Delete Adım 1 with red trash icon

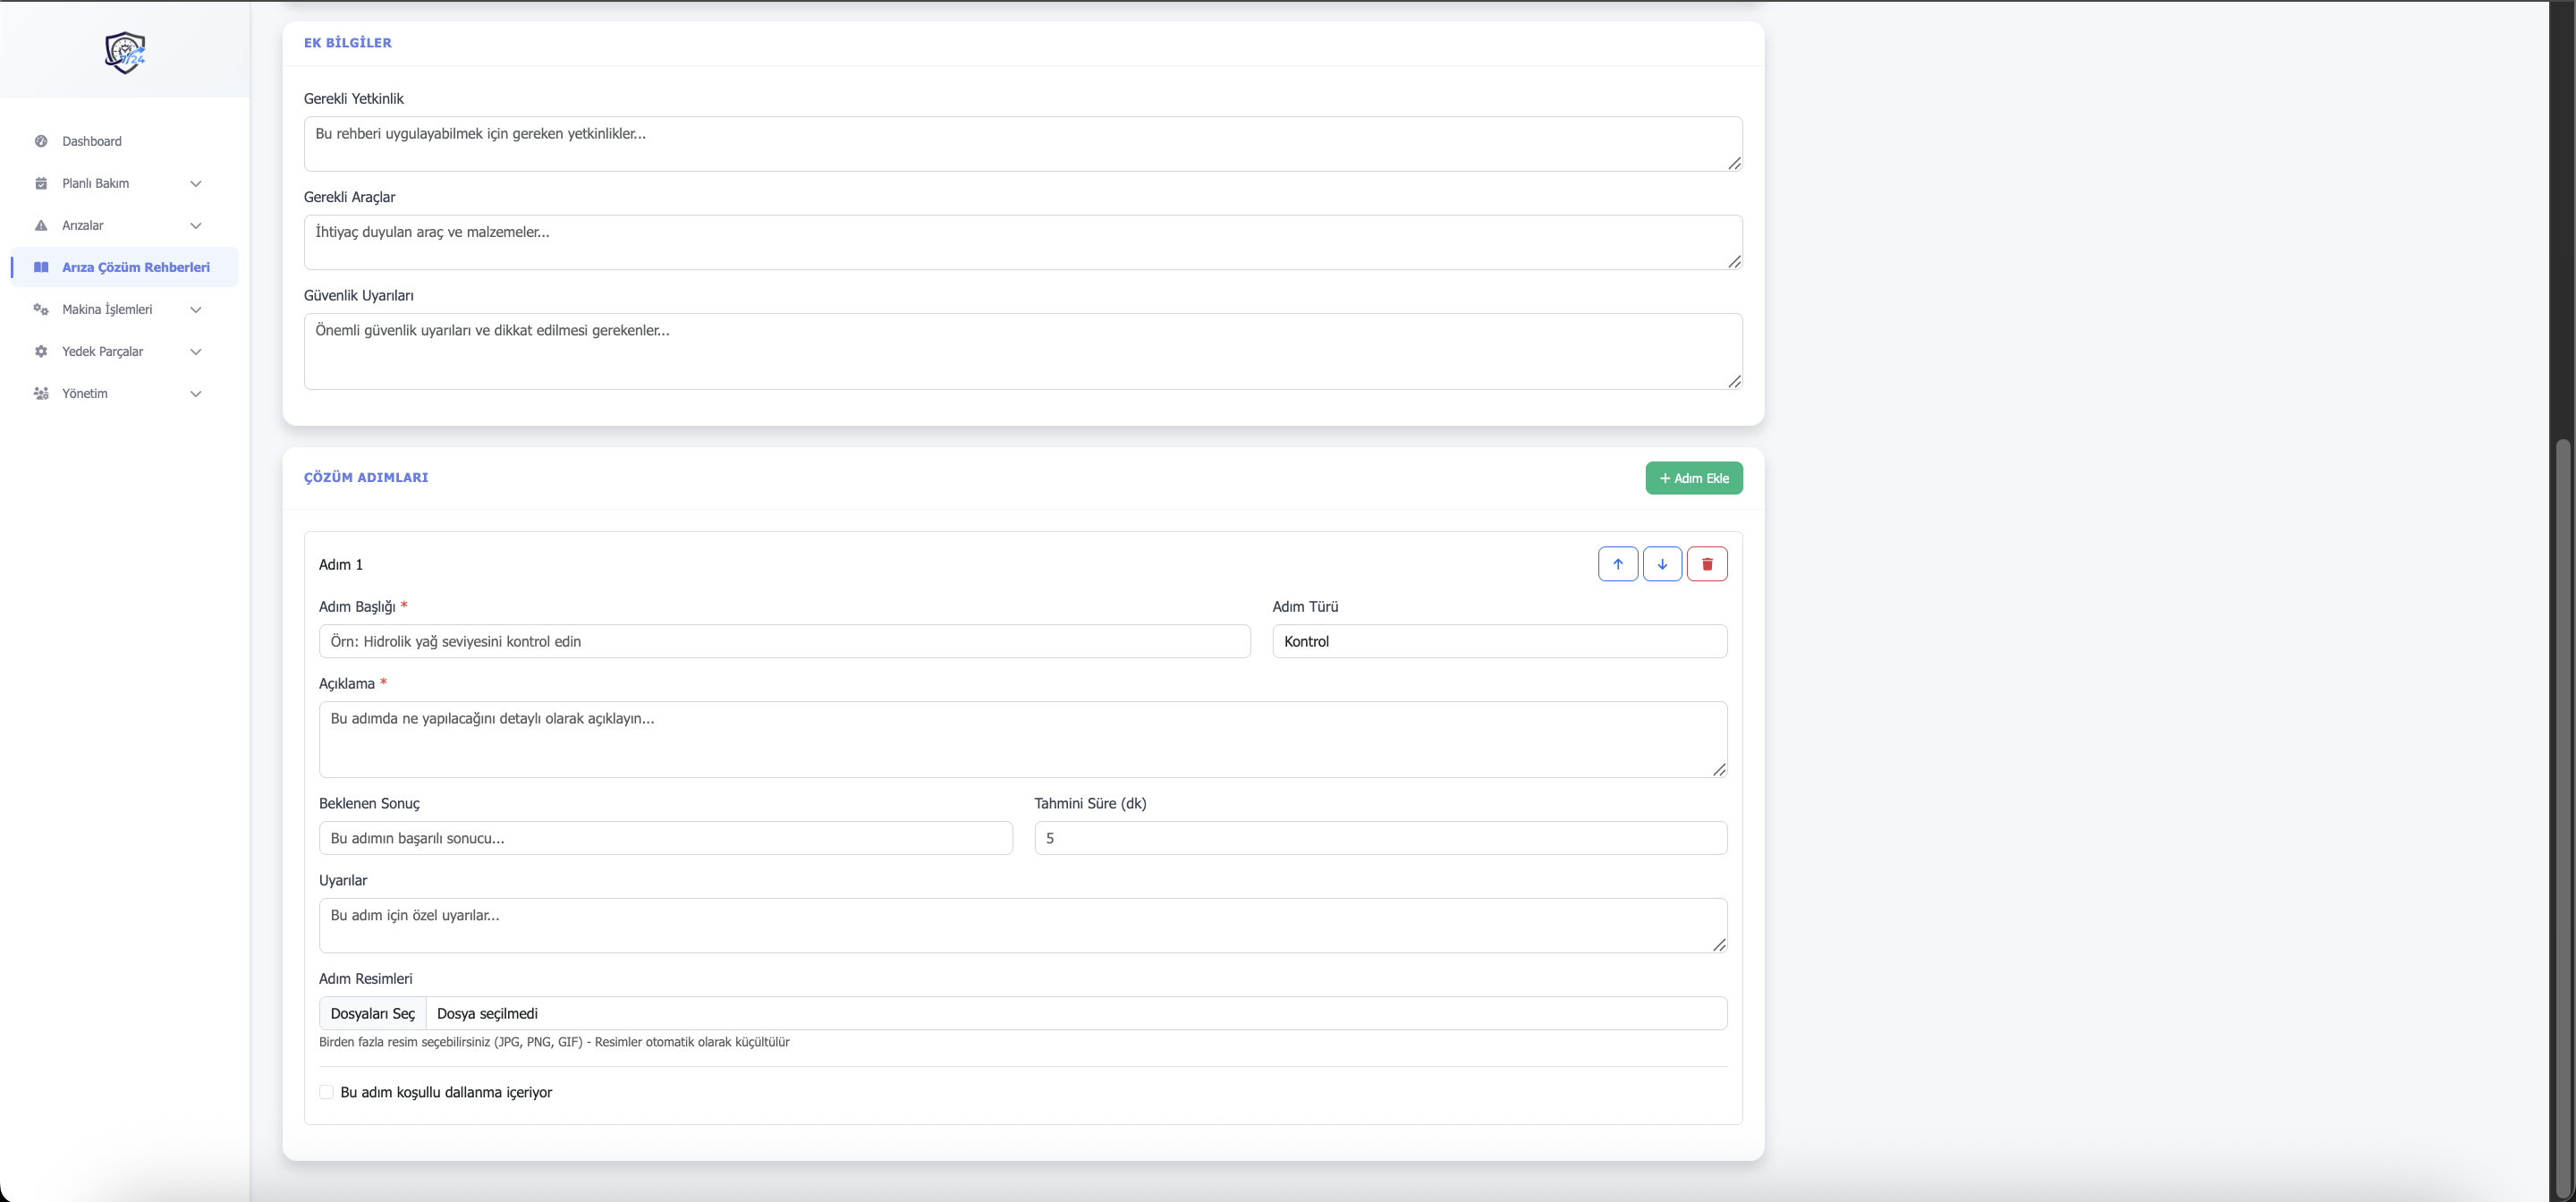[1706, 564]
